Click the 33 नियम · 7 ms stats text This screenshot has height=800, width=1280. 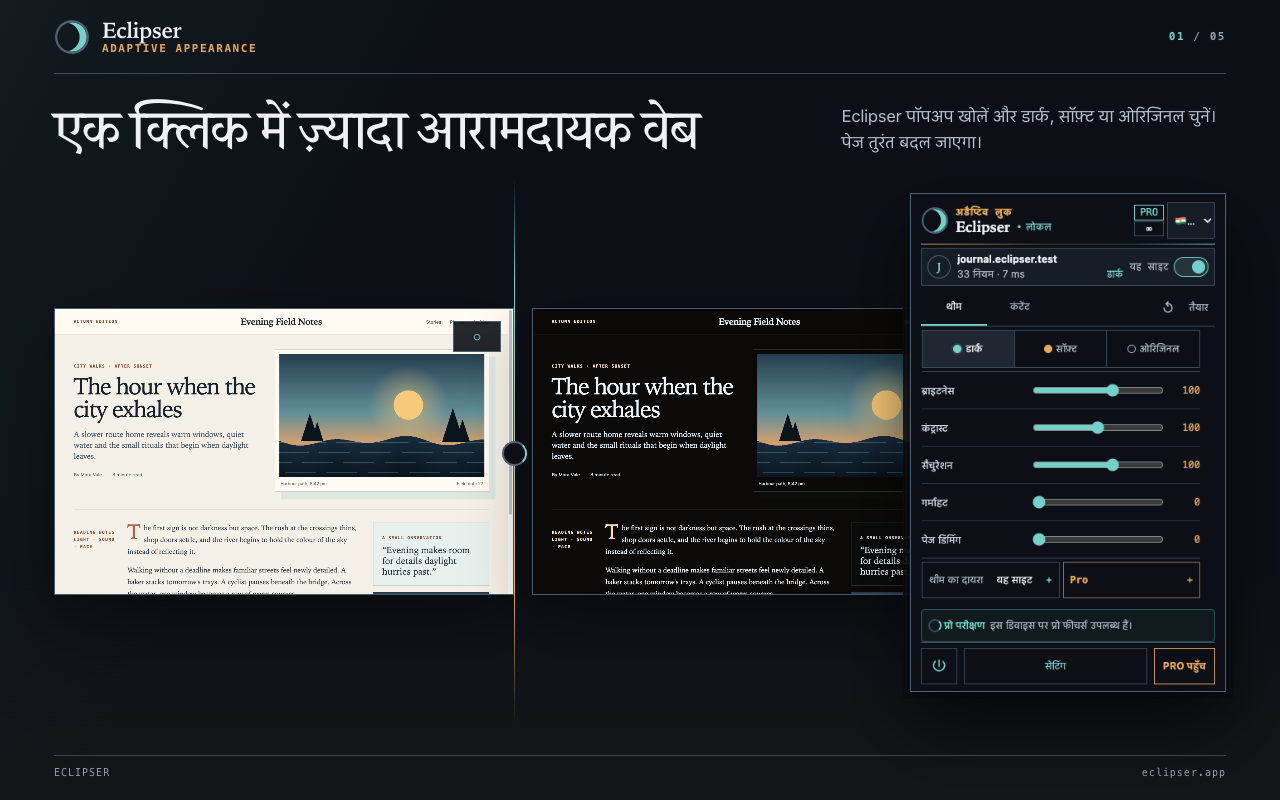991,274
